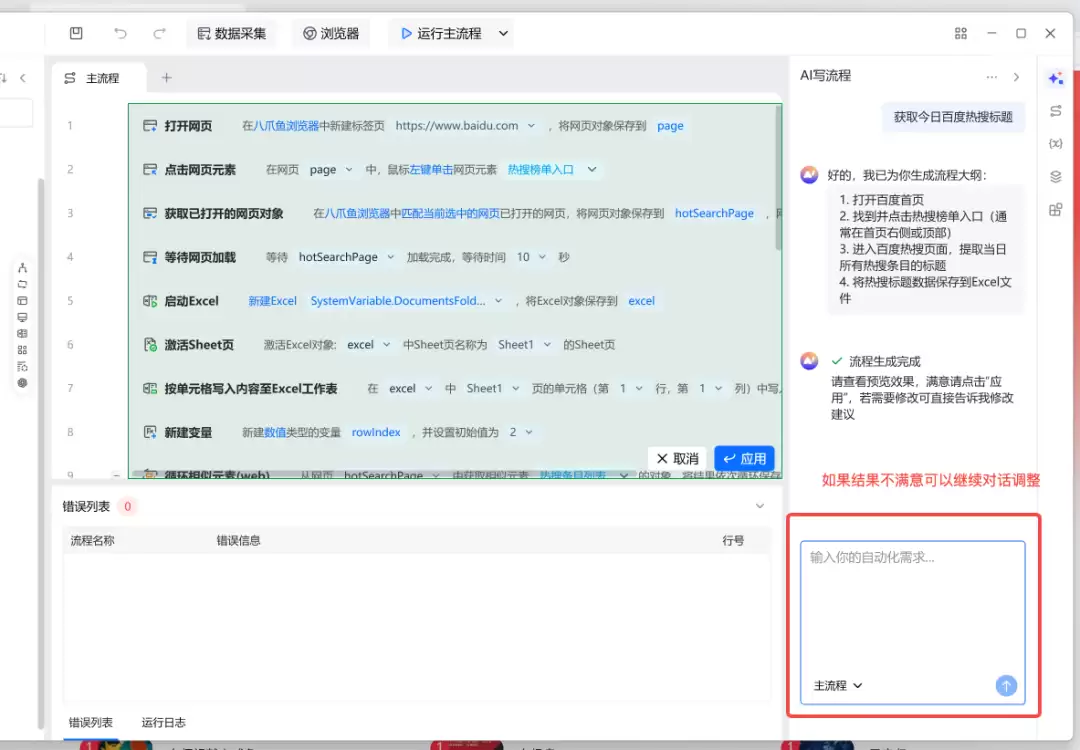Screen dimensions: 1080x750
Task: Click the 流程名称 column header
Action: [x=92, y=541]
